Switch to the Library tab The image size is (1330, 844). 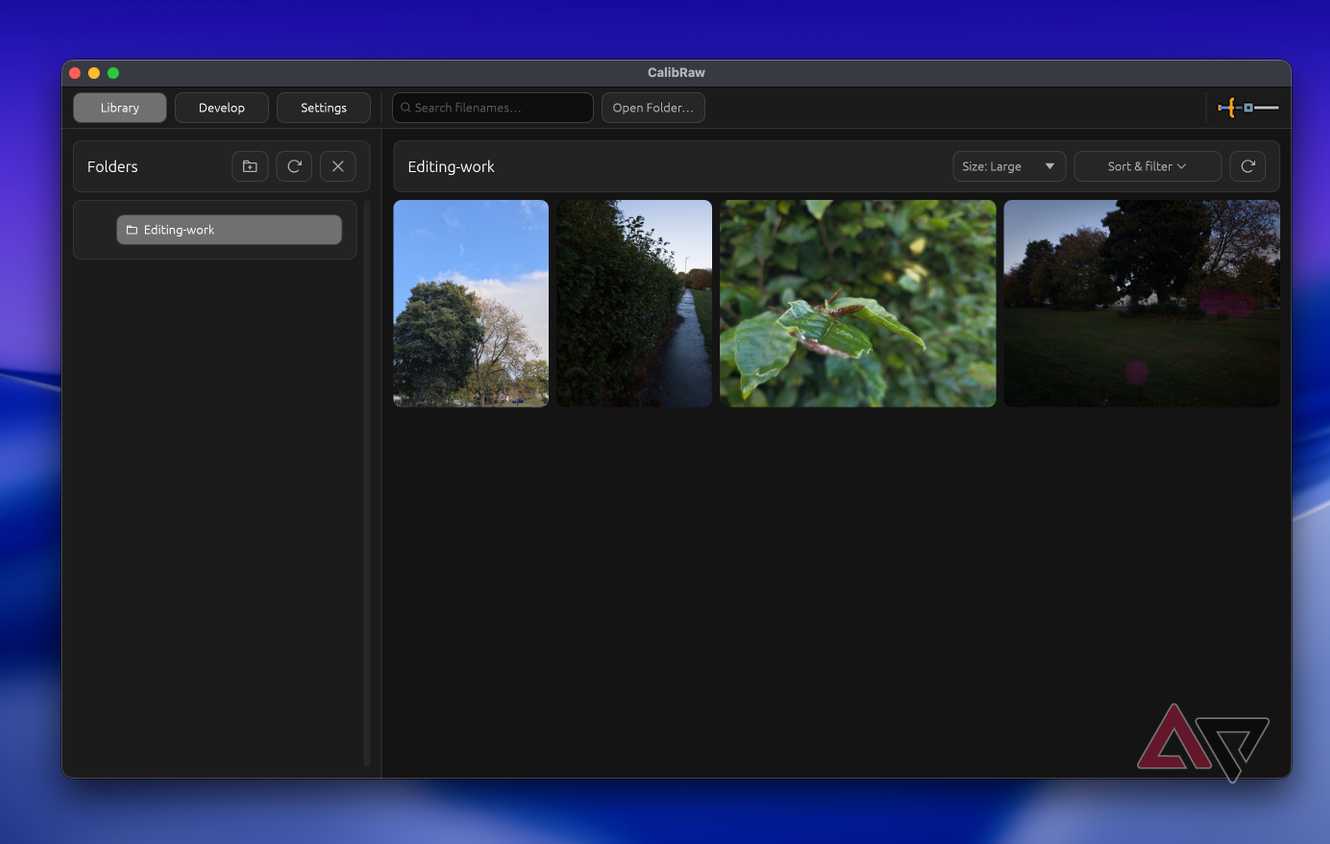coord(120,108)
